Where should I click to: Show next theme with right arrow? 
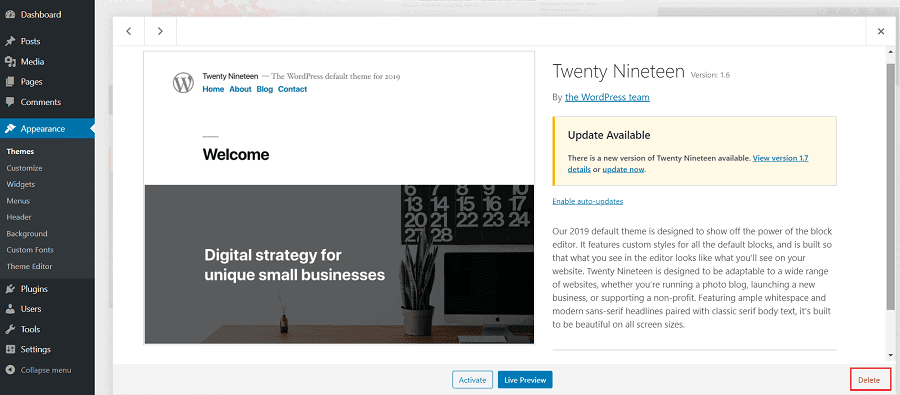pos(160,31)
